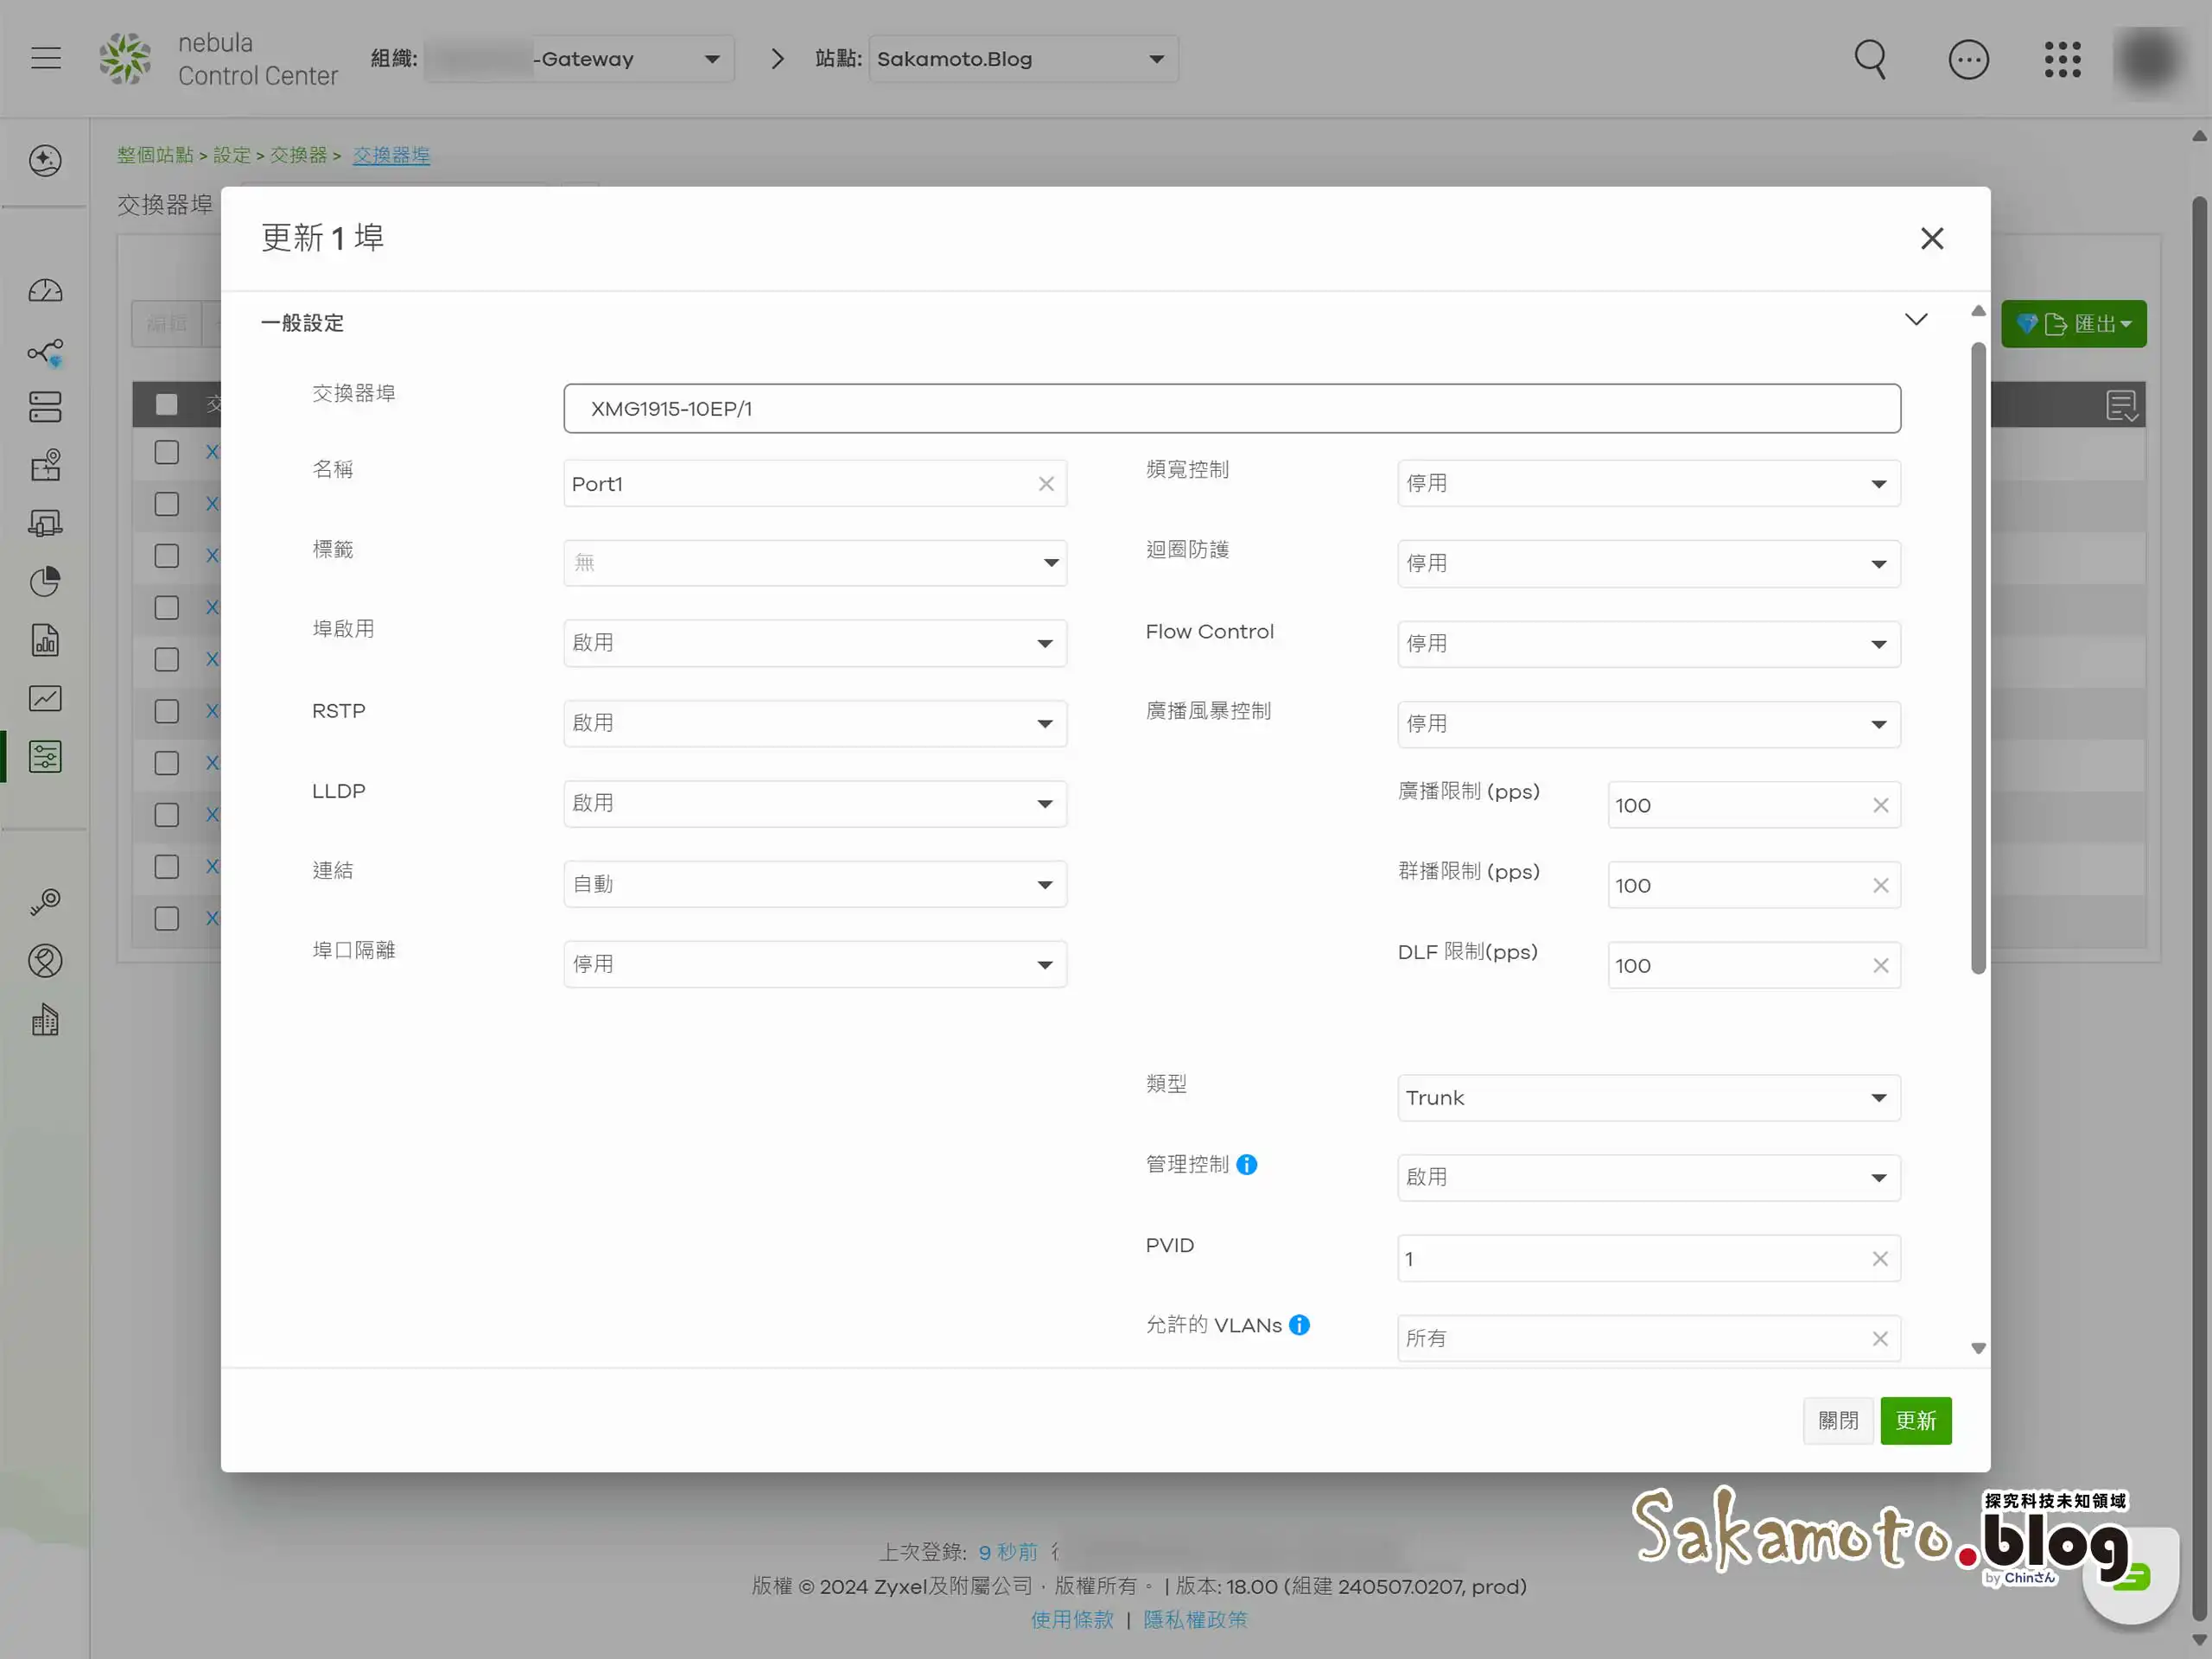This screenshot has height=1659, width=2212.
Task: Open the RSTP dropdown
Action: tap(814, 723)
